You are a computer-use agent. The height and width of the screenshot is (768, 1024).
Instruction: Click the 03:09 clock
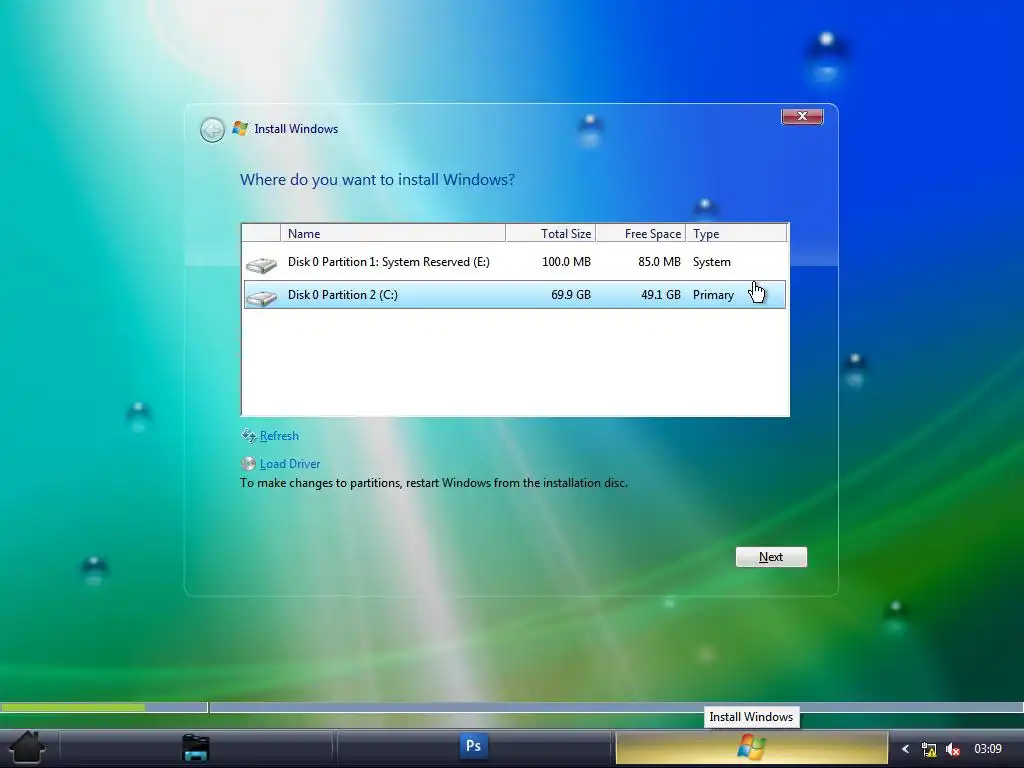click(x=987, y=748)
